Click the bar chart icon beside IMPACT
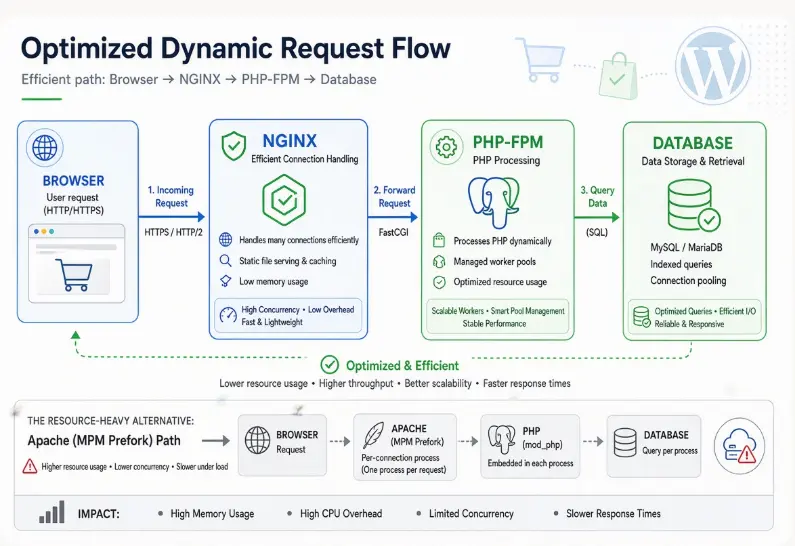Viewport: 795px width, 546px height. (x=52, y=512)
